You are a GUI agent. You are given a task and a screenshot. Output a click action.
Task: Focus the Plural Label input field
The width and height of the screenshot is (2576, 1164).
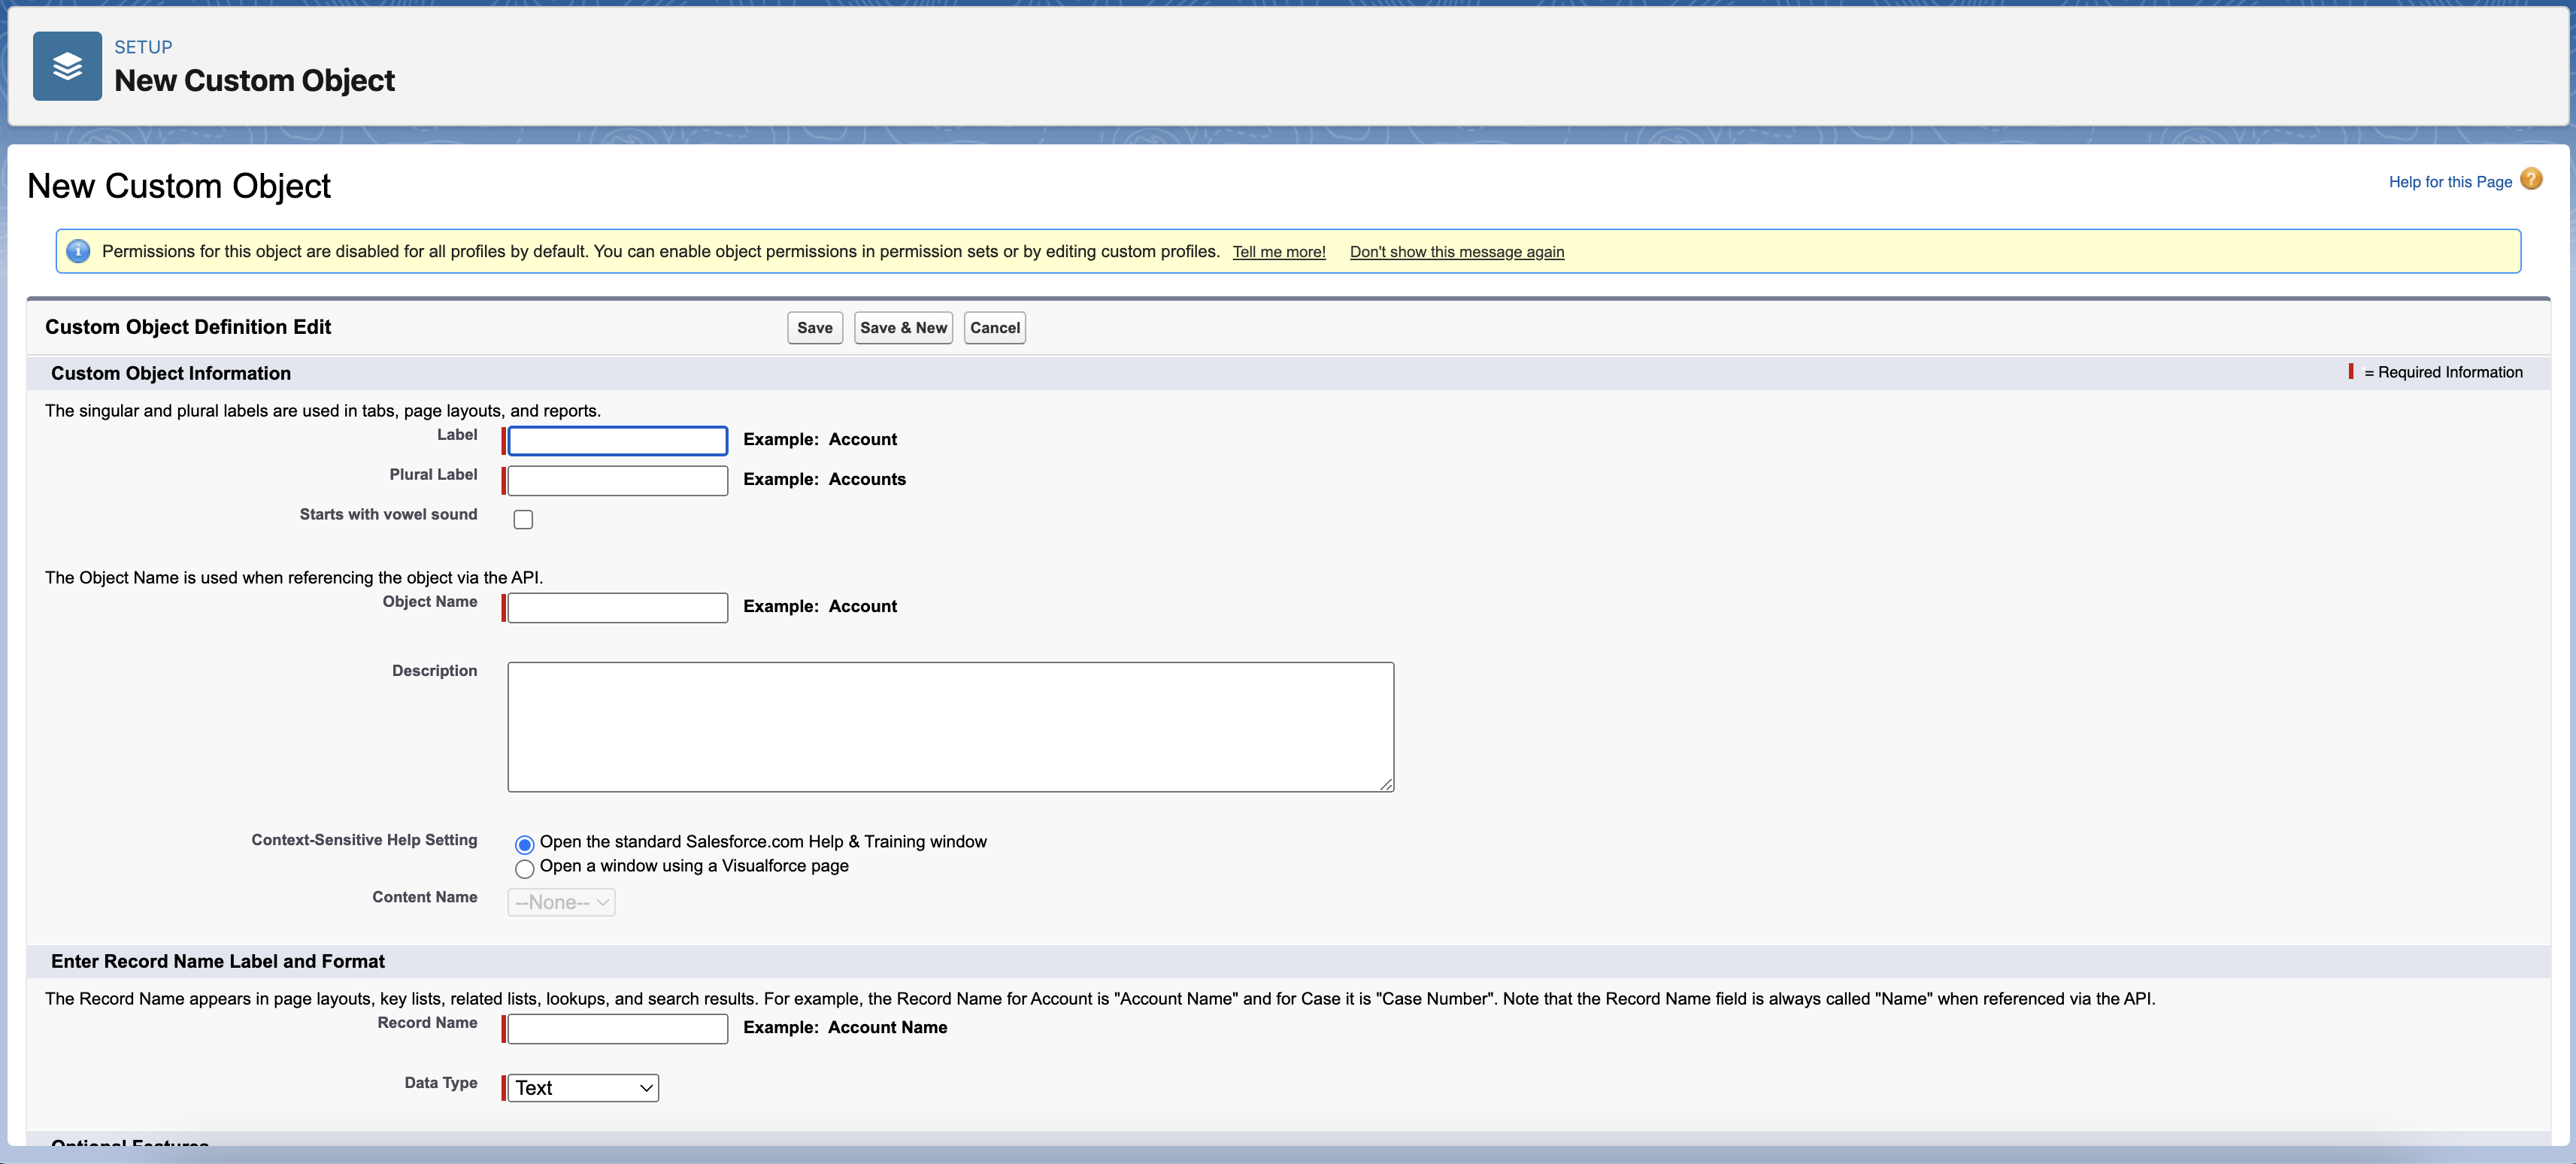point(618,481)
